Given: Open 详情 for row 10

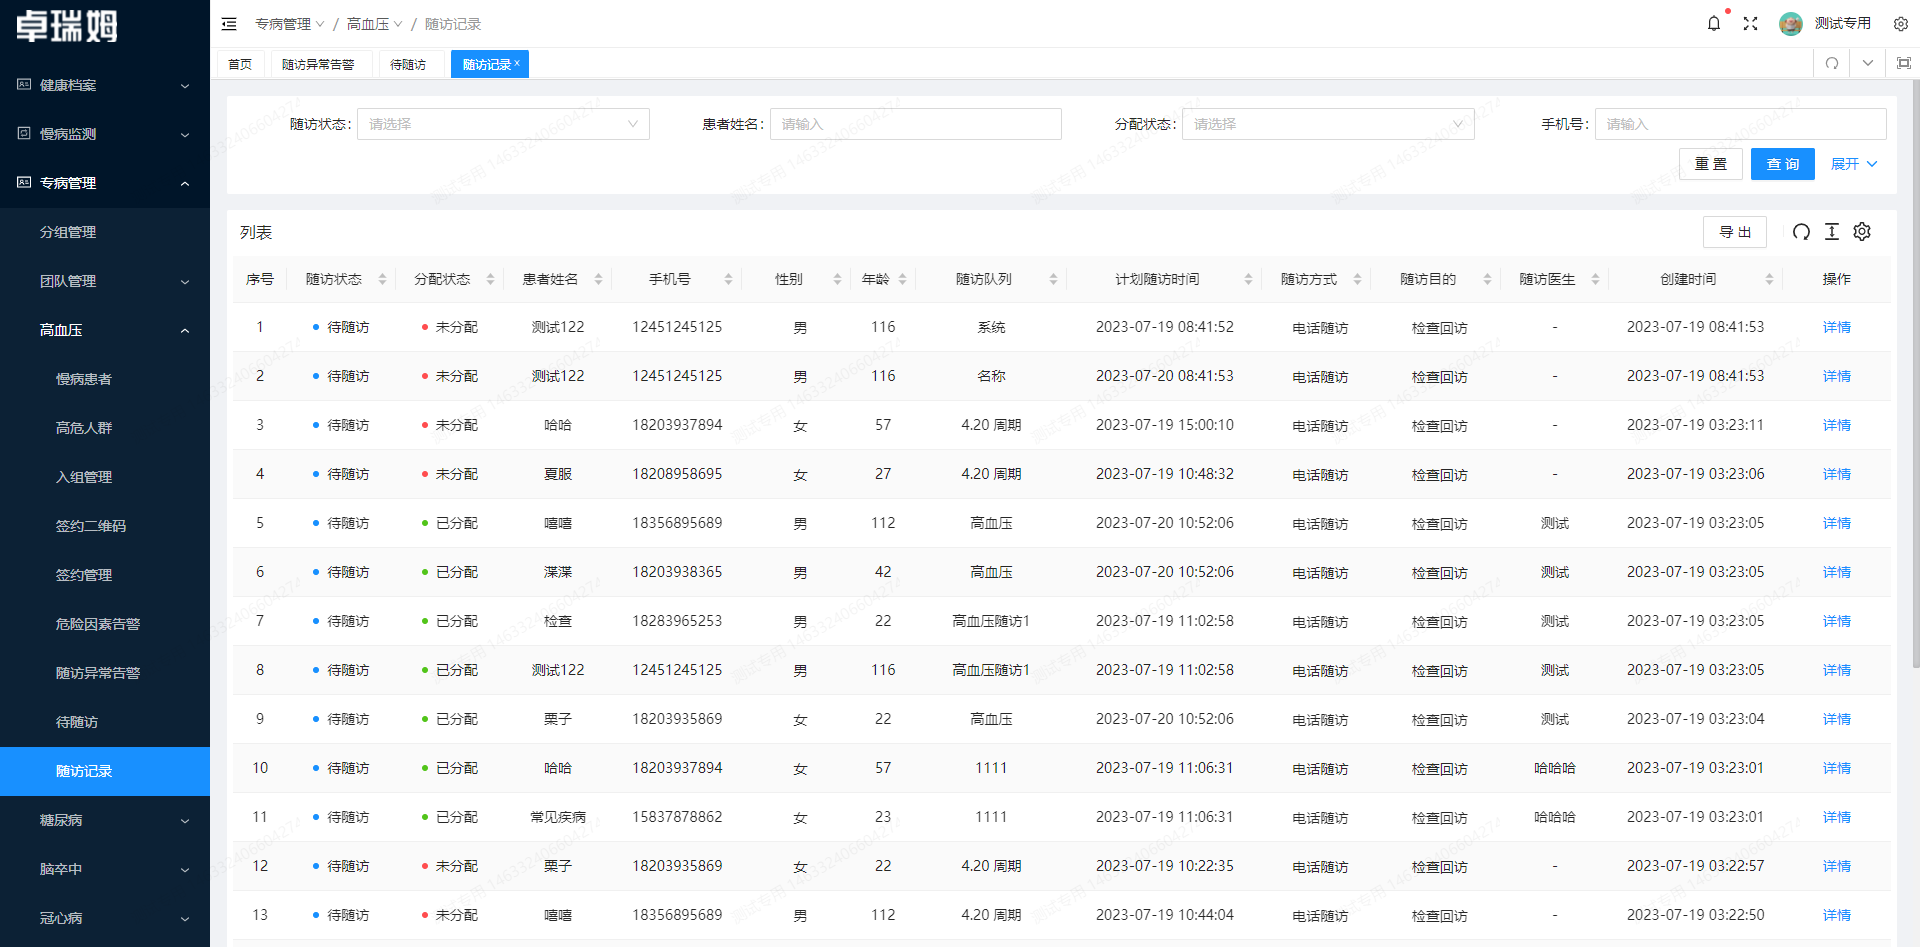Looking at the screenshot, I should [x=1836, y=768].
